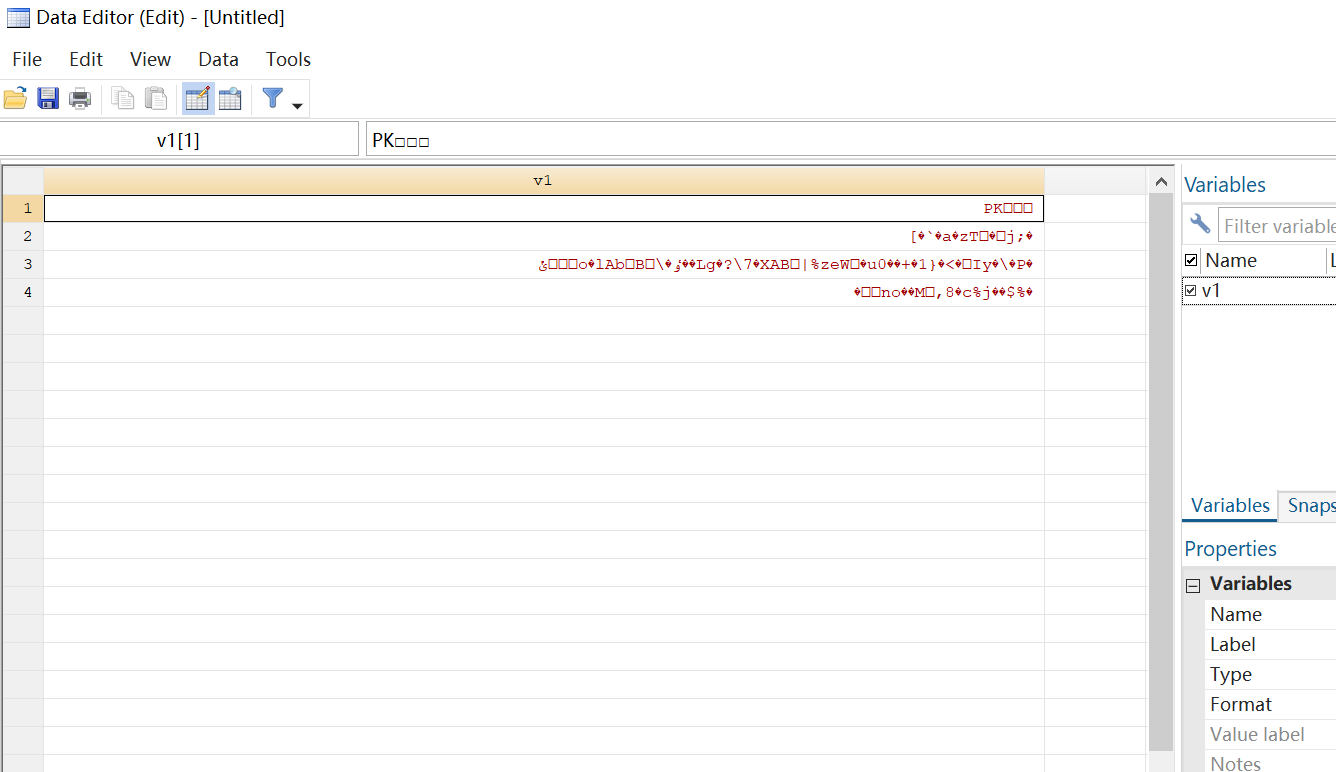Uncheck the v1 variable checkbox
Screen dimensions: 1336x772
[x=1191, y=291]
